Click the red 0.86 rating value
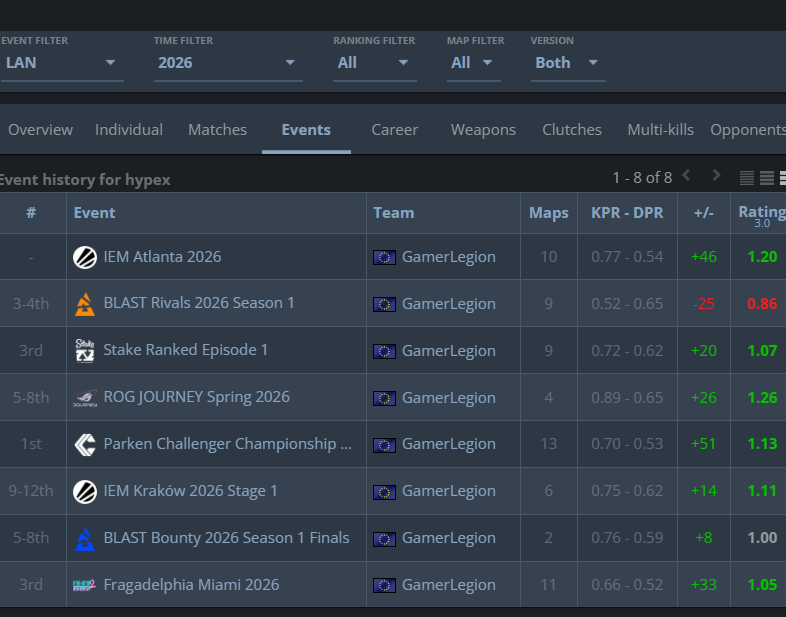Viewport: 786px width, 617px height. [x=762, y=304]
